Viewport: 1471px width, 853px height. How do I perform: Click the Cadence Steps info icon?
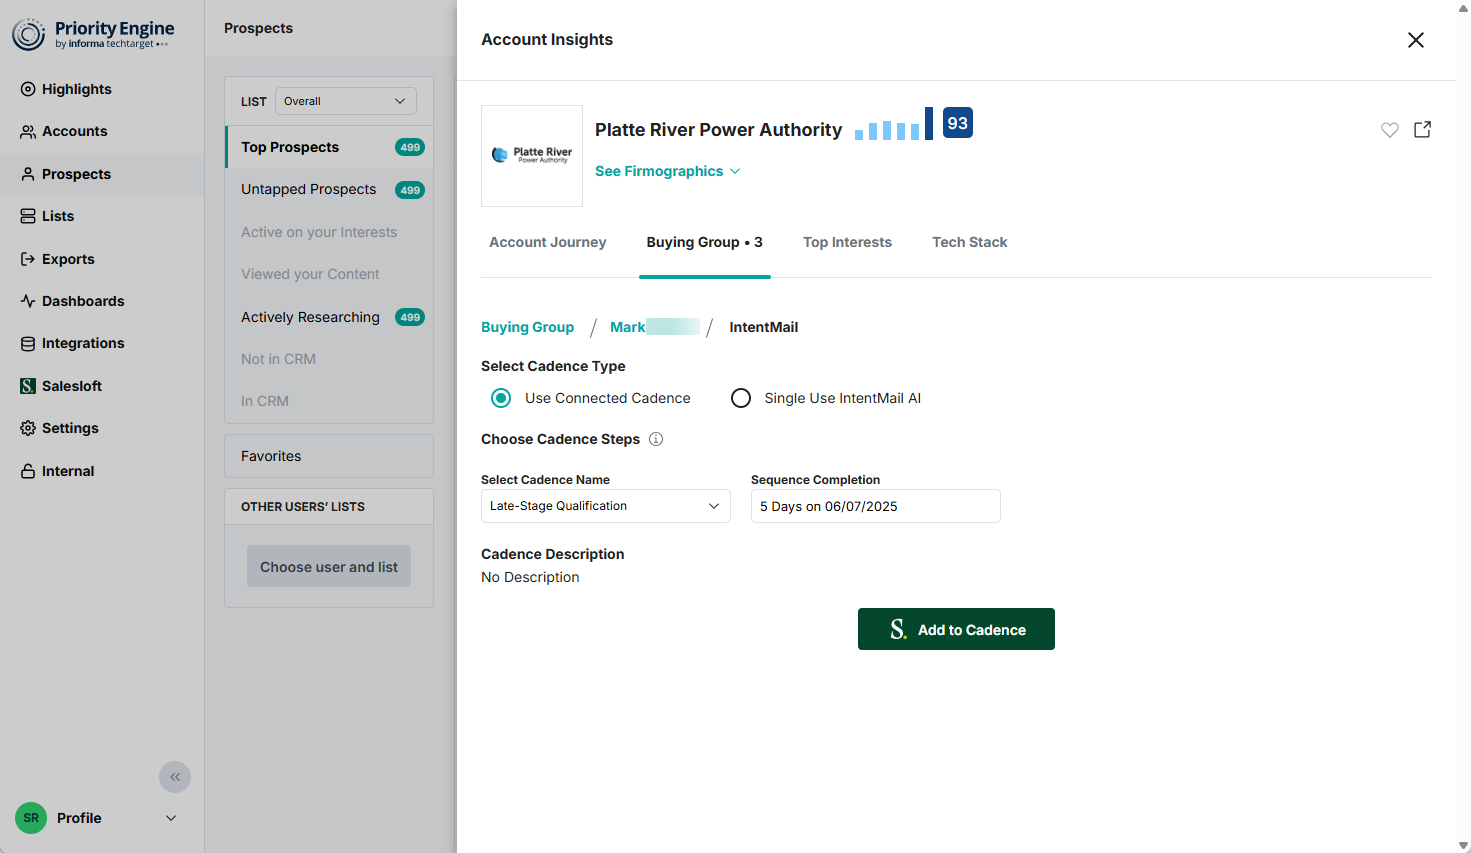pos(656,439)
